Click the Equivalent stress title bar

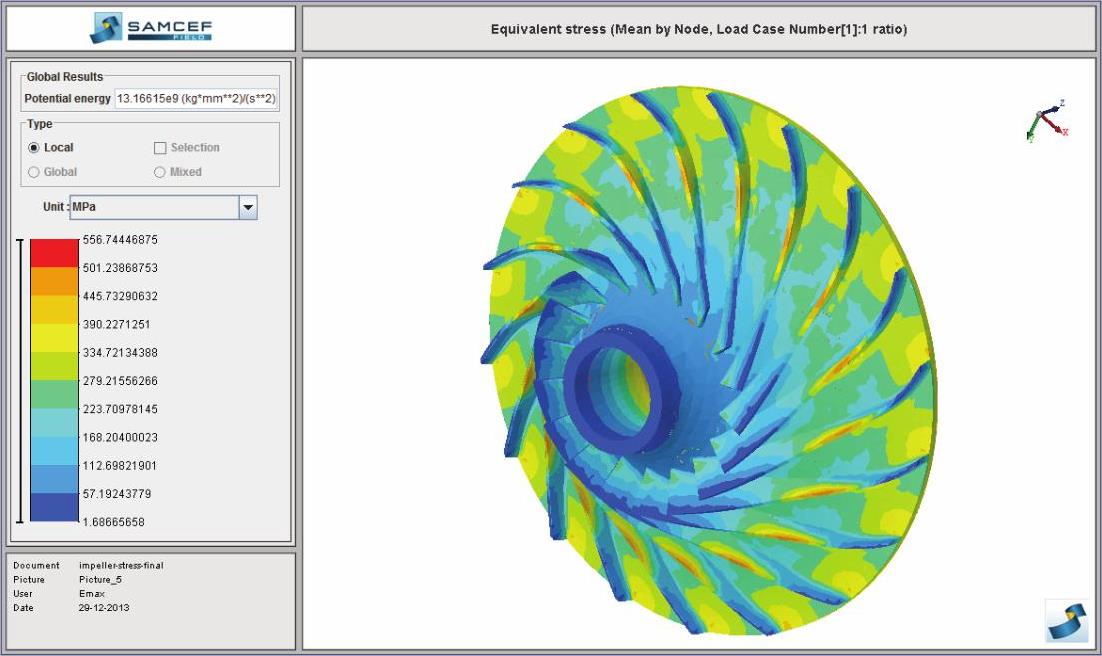[x=698, y=29]
